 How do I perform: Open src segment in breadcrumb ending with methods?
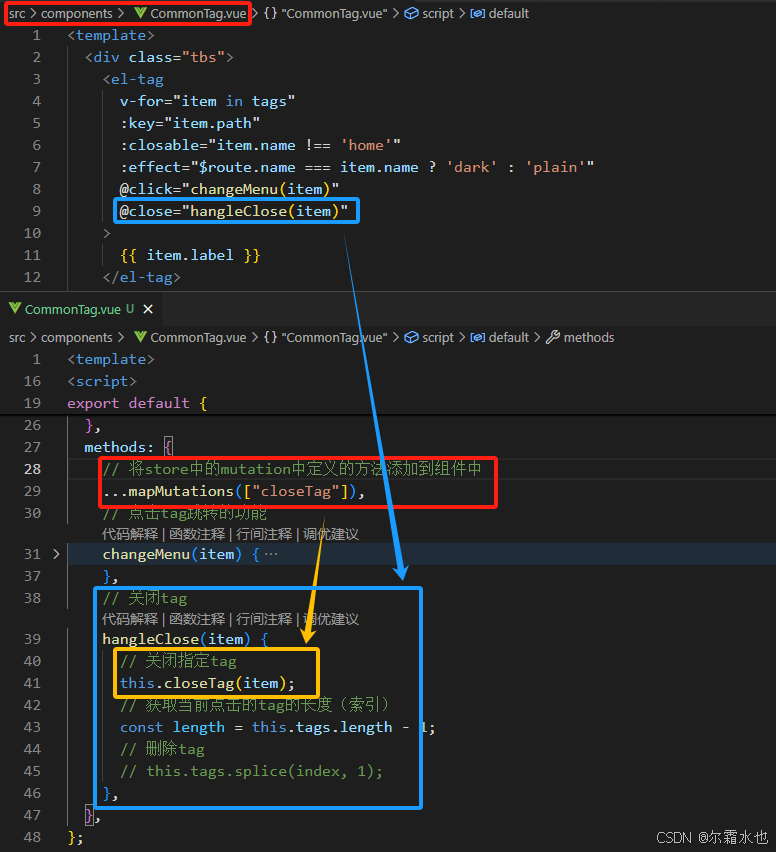[x=17, y=337]
